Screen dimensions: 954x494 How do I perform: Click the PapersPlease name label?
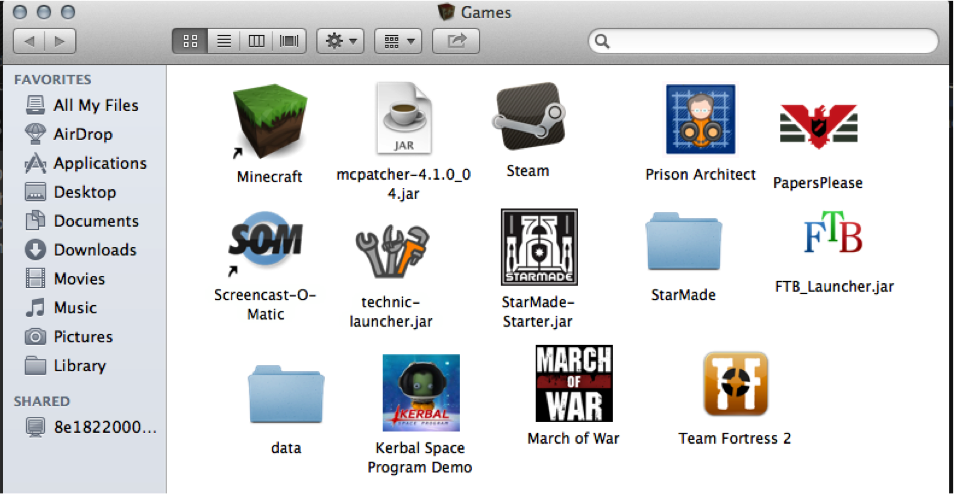click(x=818, y=183)
